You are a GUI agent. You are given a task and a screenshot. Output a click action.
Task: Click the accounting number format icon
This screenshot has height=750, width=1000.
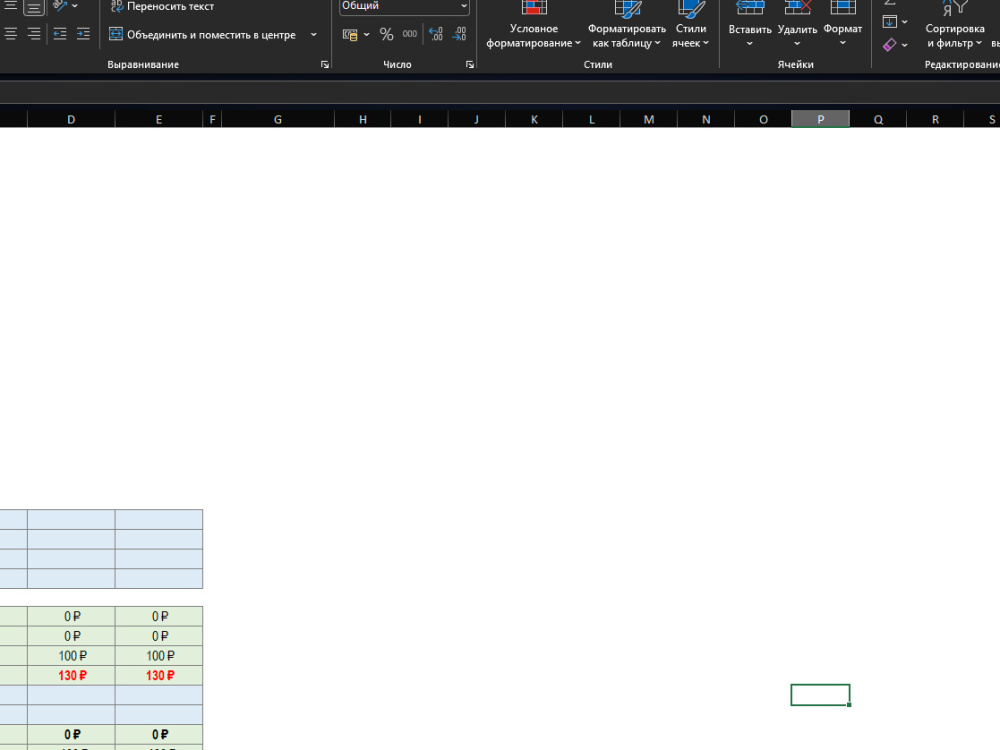350,34
